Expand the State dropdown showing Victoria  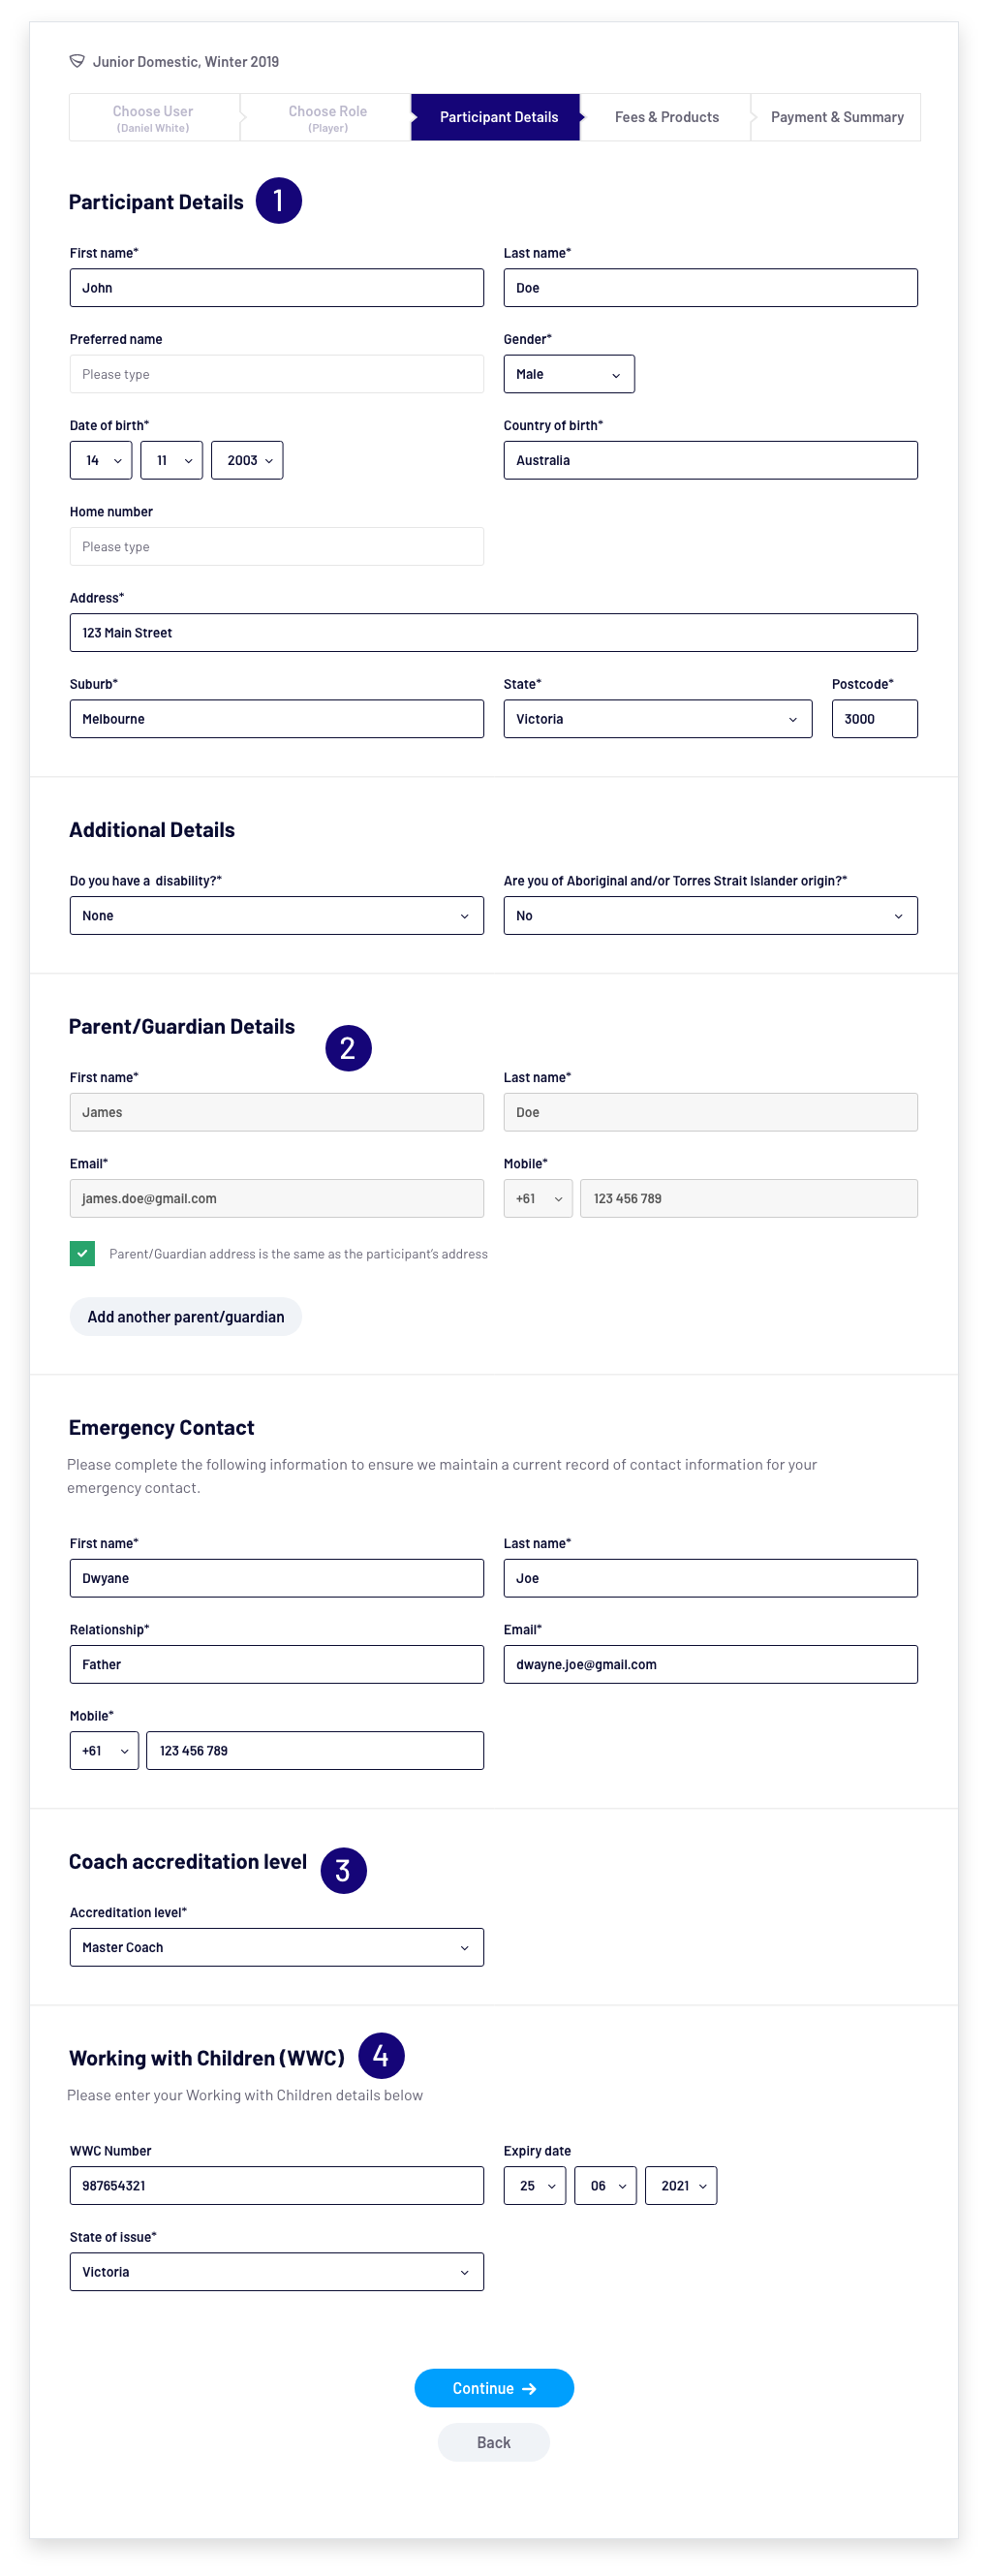coord(657,719)
